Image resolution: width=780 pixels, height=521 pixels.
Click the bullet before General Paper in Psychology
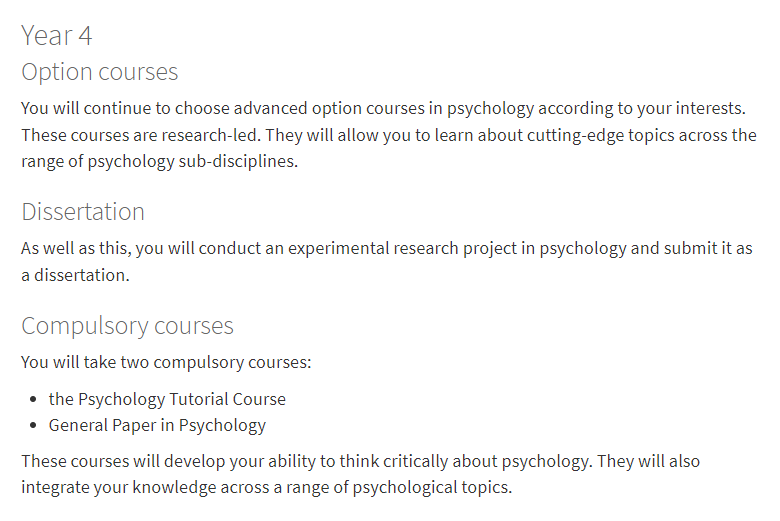pos(35,426)
